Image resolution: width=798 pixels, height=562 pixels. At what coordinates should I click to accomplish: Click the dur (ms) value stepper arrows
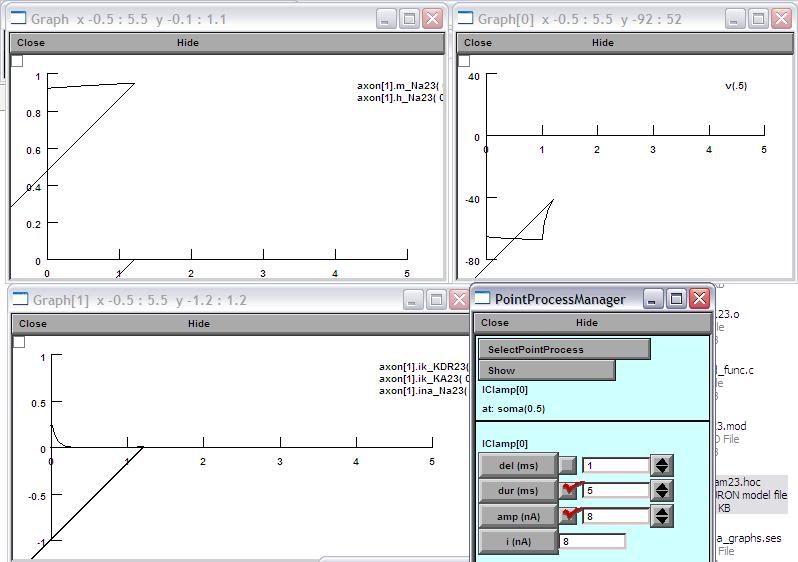tap(661, 490)
